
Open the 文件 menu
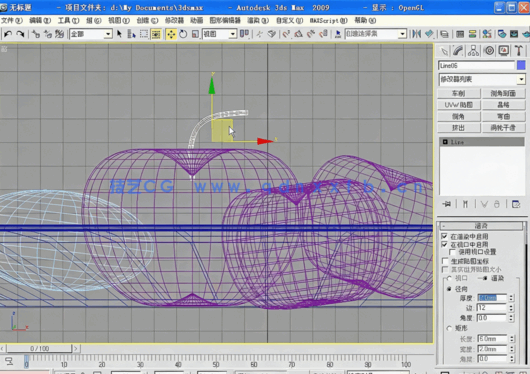[x=11, y=21]
